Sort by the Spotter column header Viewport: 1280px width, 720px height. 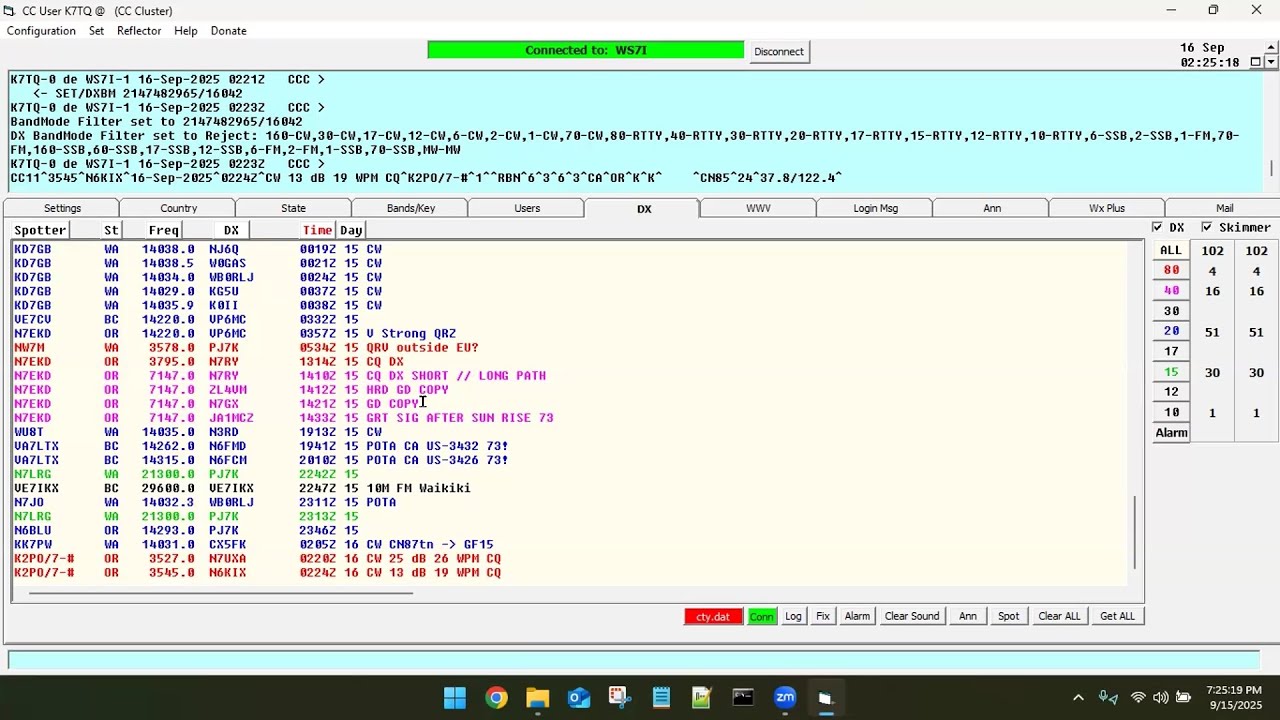40,230
